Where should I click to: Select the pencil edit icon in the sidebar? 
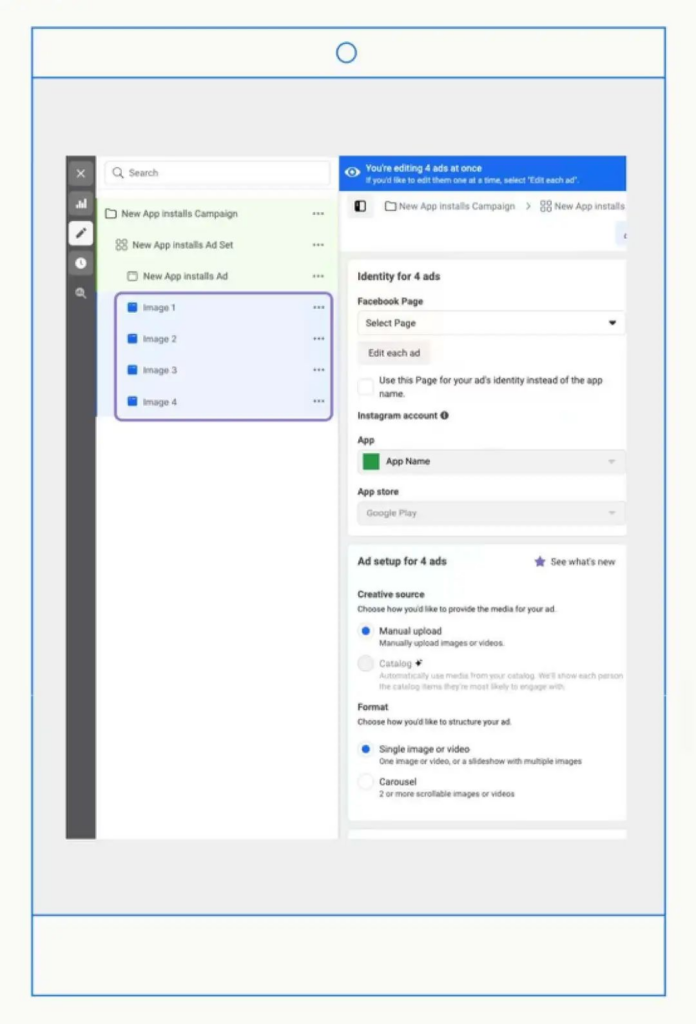click(x=80, y=233)
